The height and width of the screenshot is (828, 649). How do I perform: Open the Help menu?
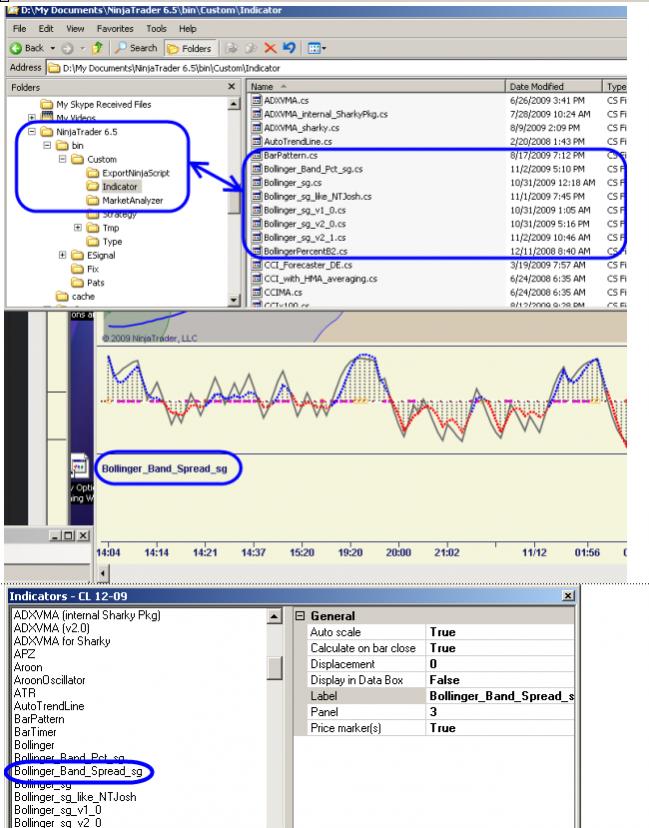point(187,29)
